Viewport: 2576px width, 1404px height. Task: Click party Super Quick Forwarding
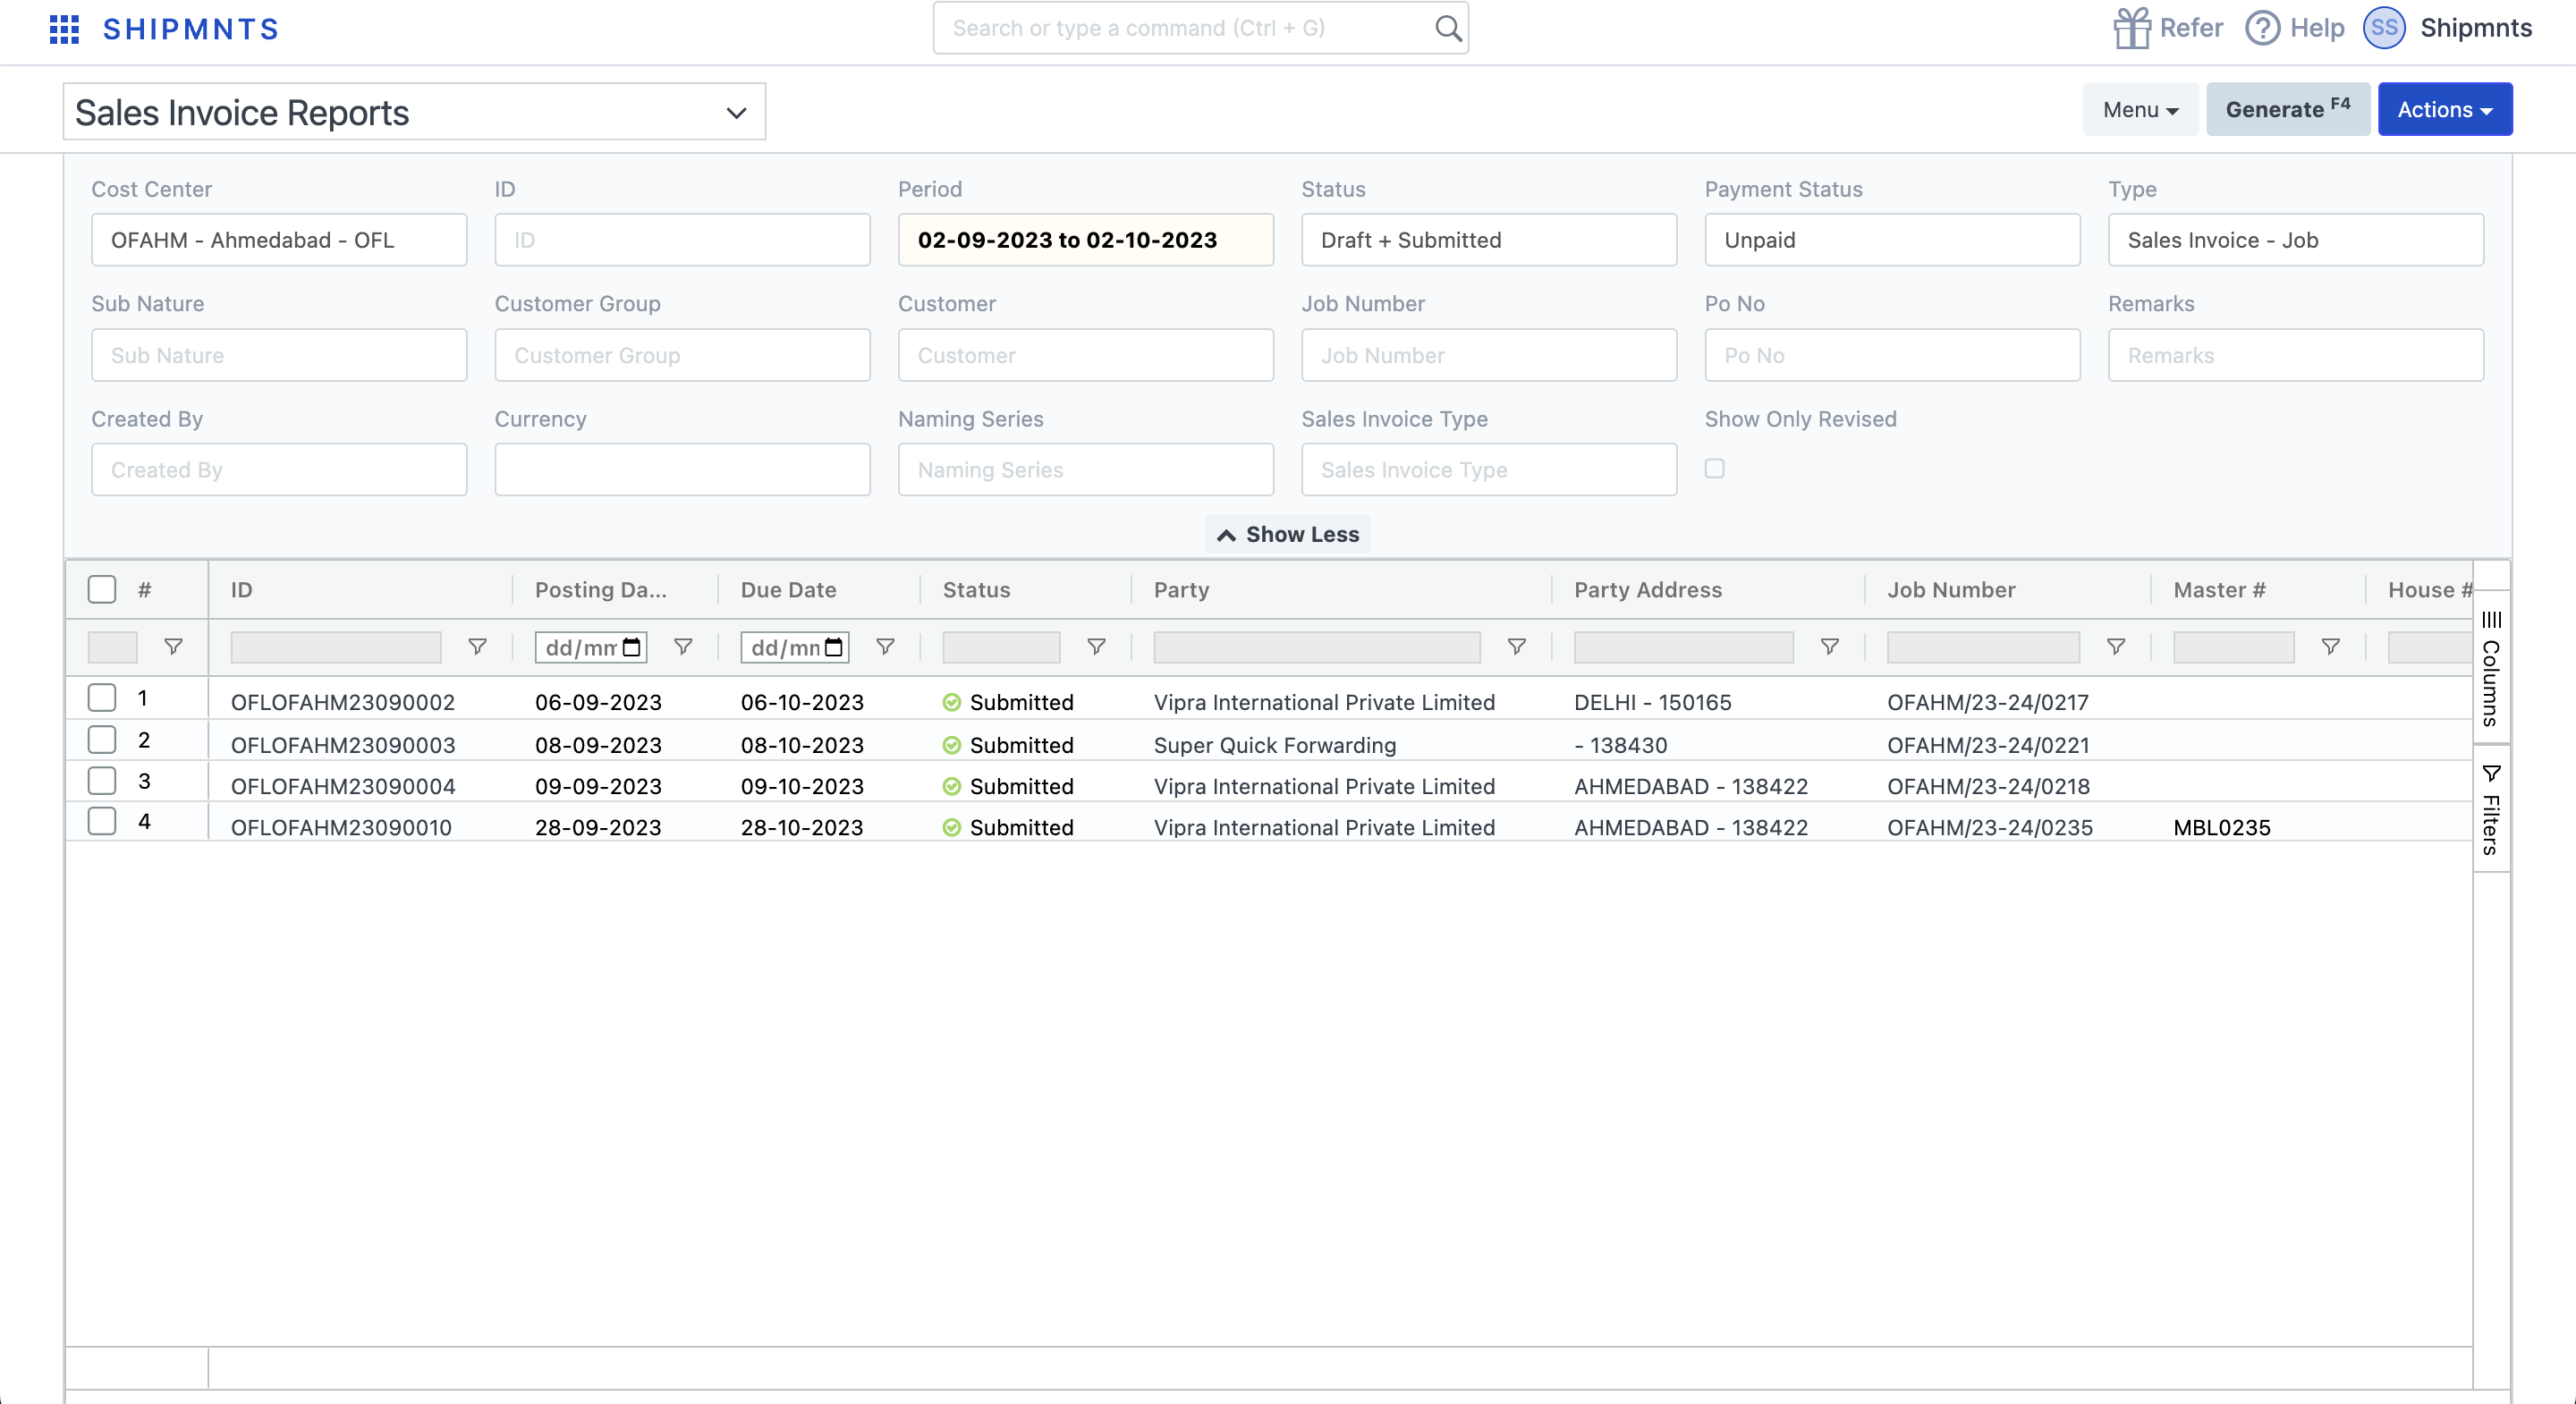point(1274,745)
